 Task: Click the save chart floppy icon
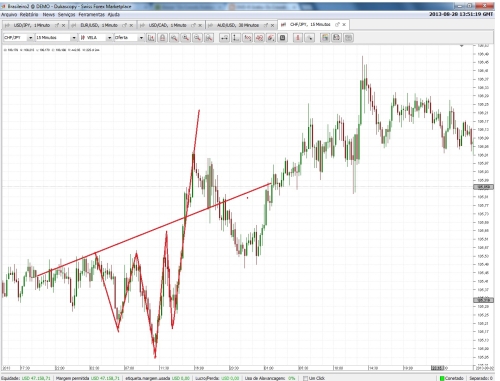click(x=337, y=38)
